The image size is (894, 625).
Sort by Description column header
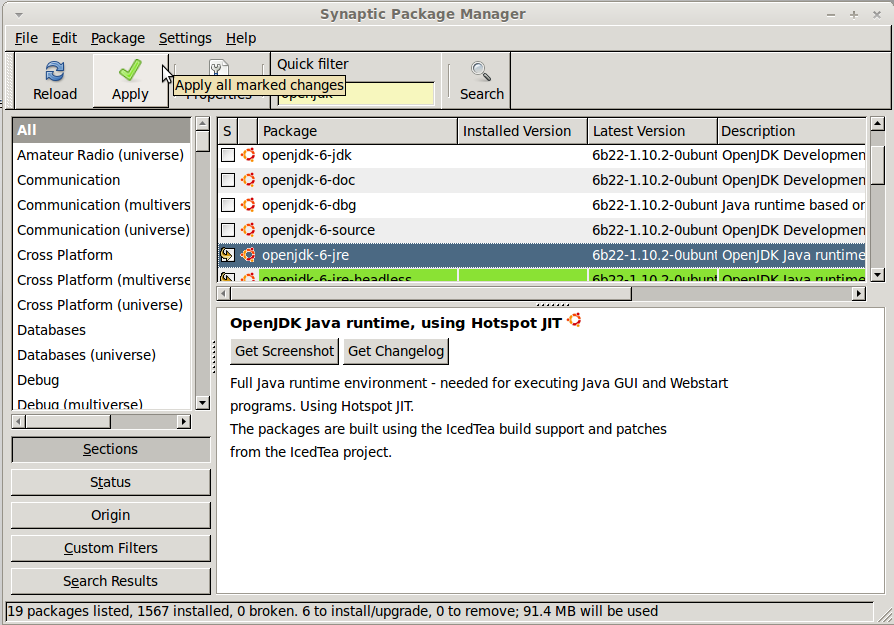point(791,131)
